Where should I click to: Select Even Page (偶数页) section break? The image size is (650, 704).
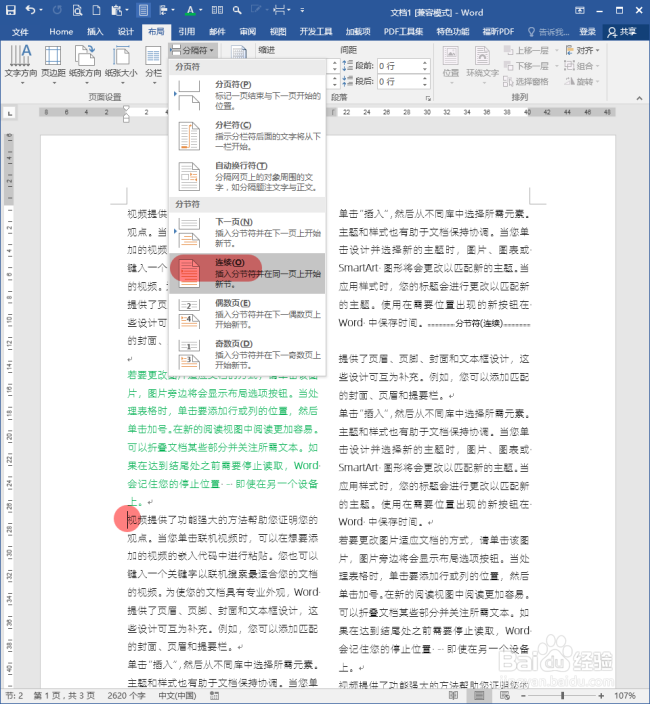pos(247,314)
